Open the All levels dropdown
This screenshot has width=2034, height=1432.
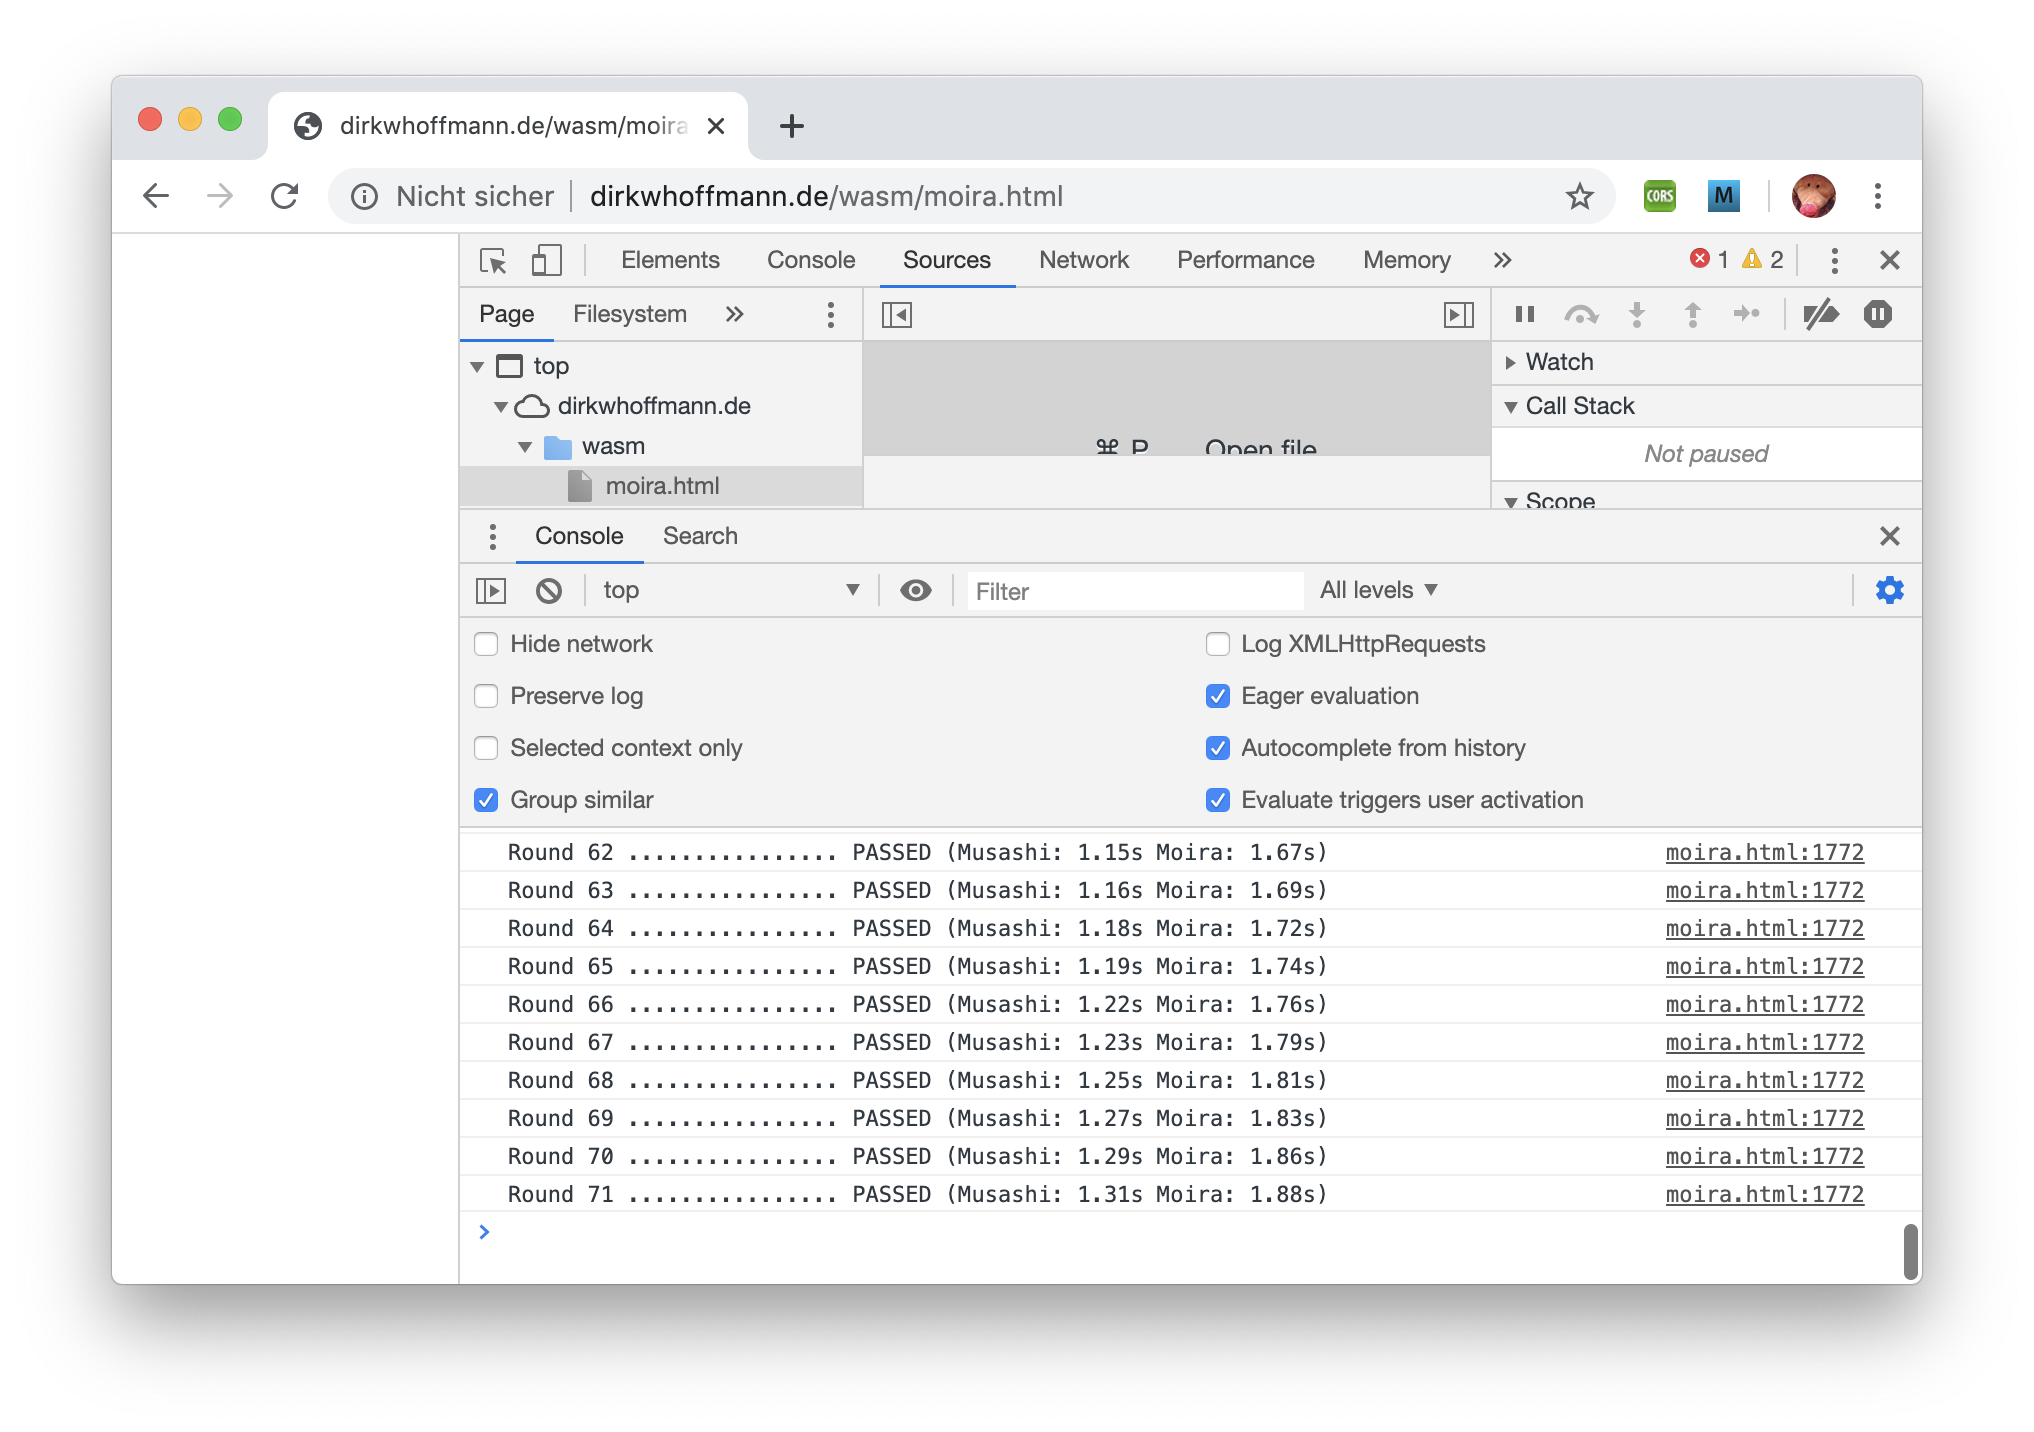pyautogui.click(x=1378, y=590)
